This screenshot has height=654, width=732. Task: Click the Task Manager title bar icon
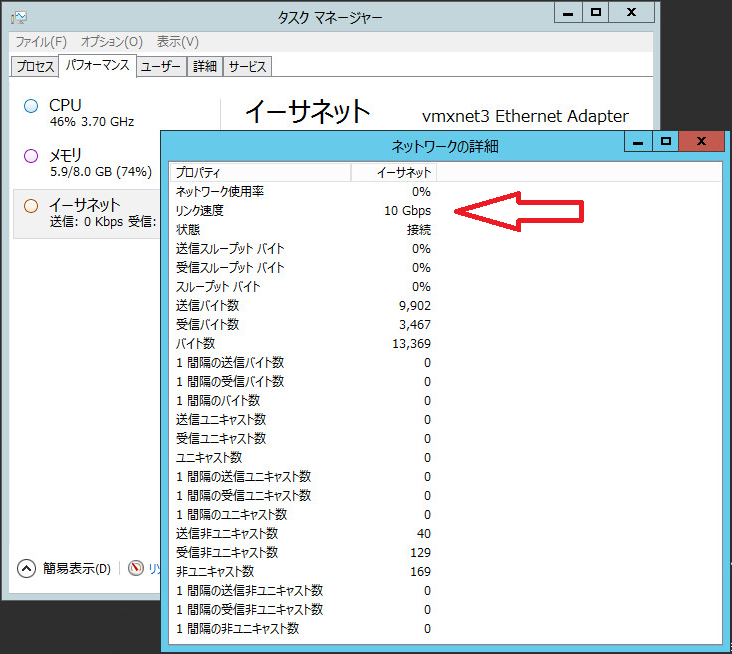(x=19, y=18)
